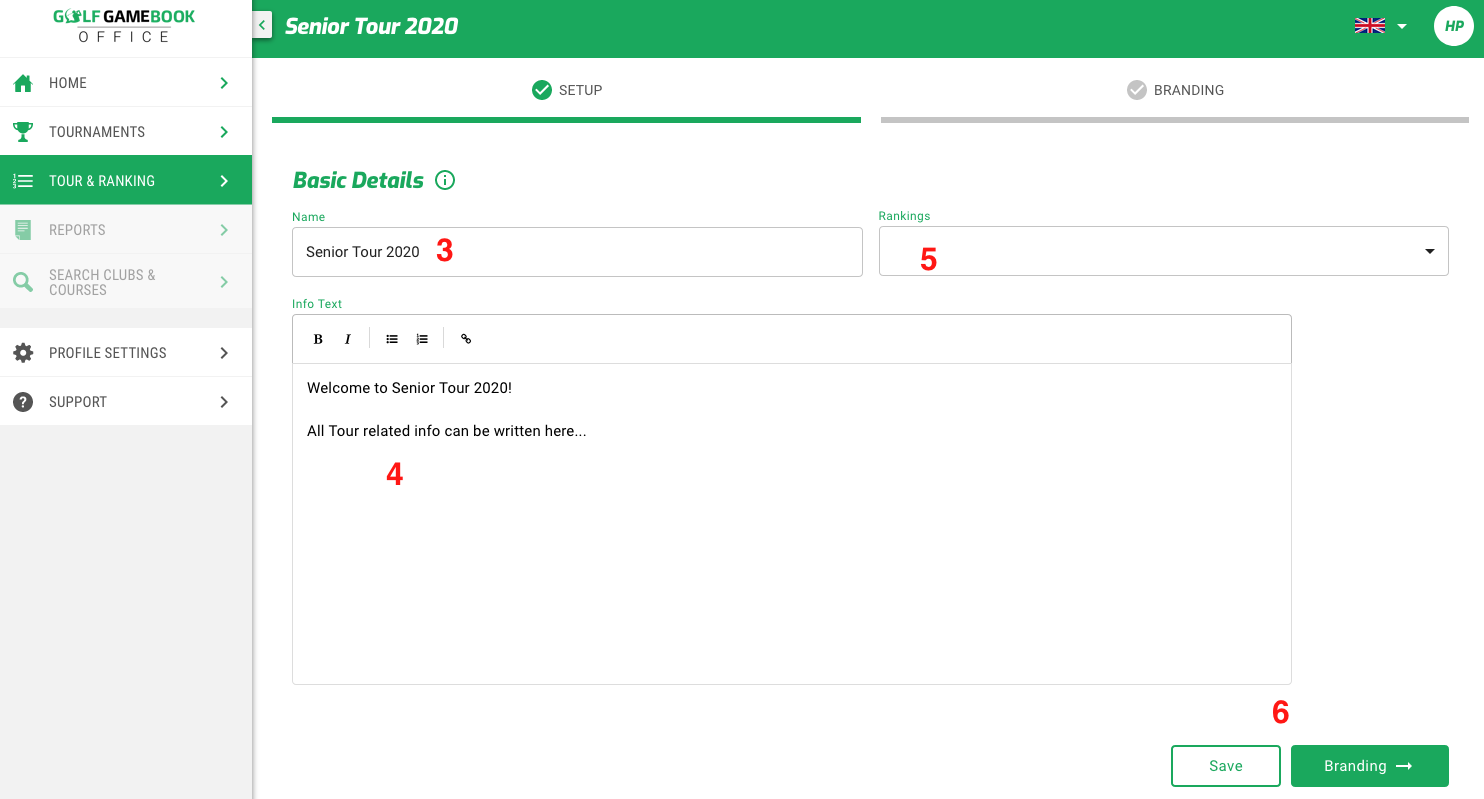Expand the Reports menu chevron
The height and width of the screenshot is (799, 1484).
(224, 230)
